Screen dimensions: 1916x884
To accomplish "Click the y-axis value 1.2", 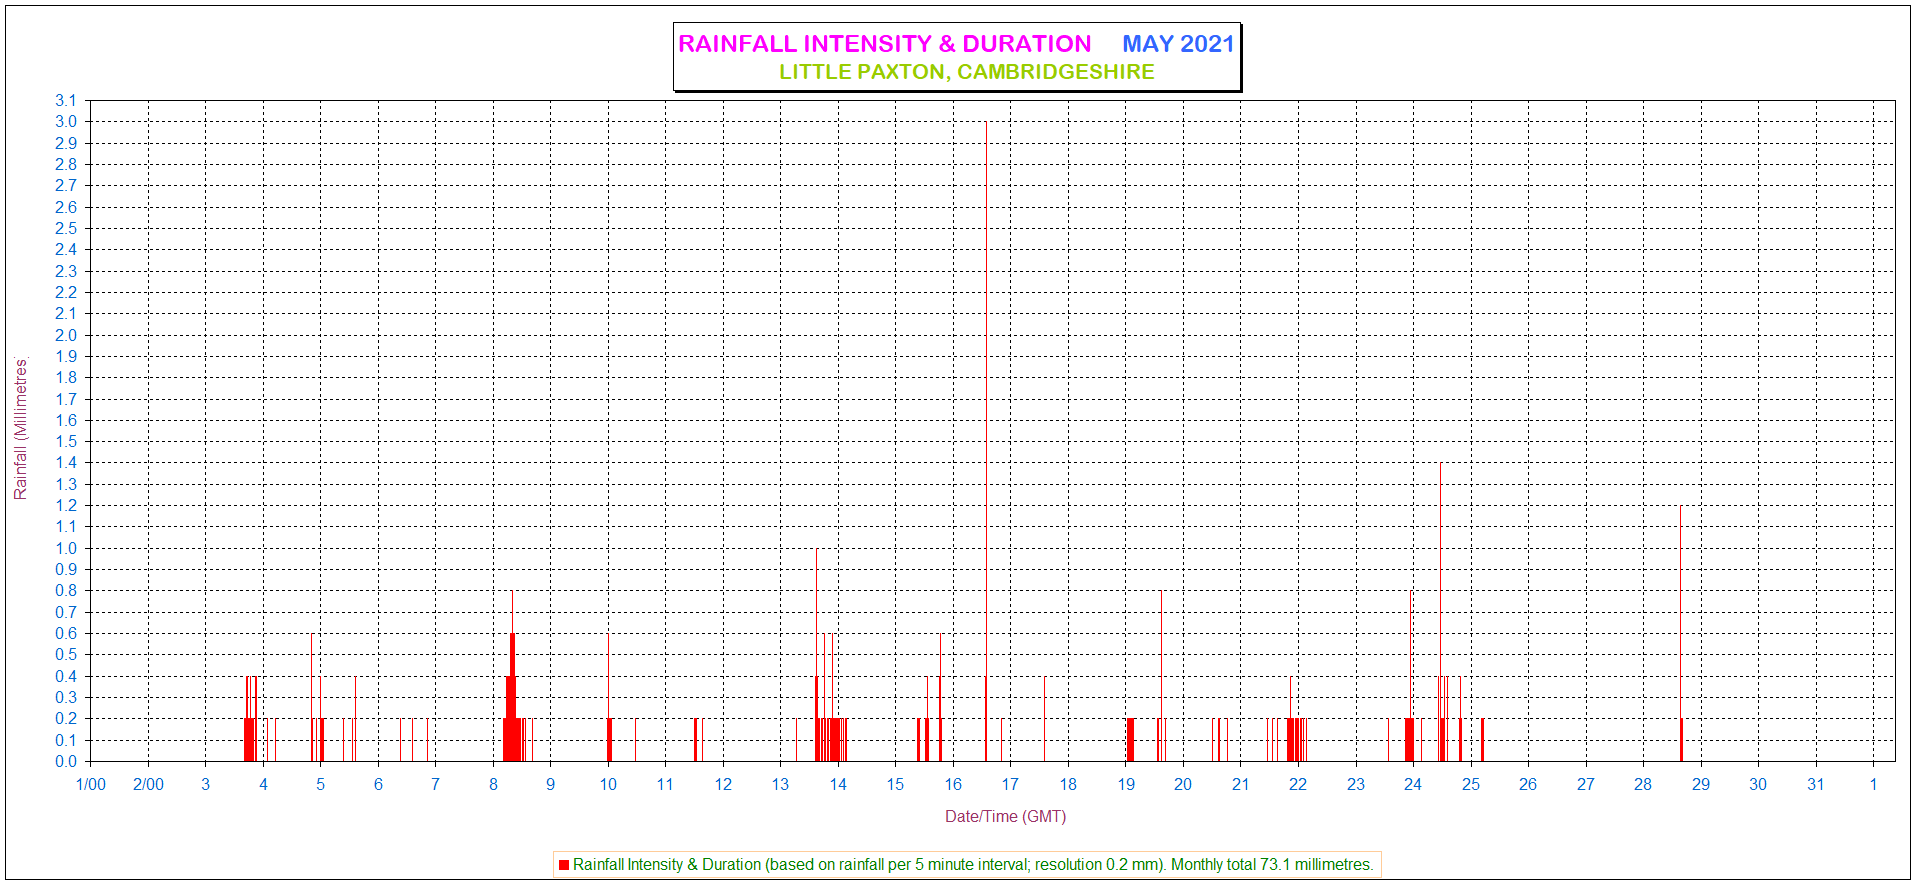I will pyautogui.click(x=66, y=506).
